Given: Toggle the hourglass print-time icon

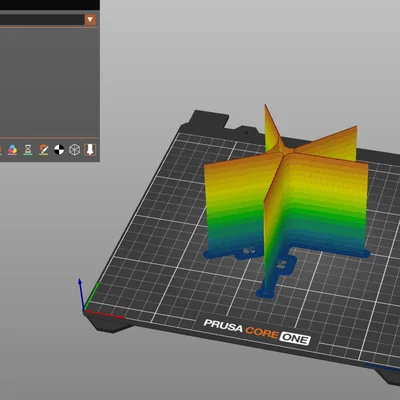Looking at the screenshot, I should click(x=28, y=150).
